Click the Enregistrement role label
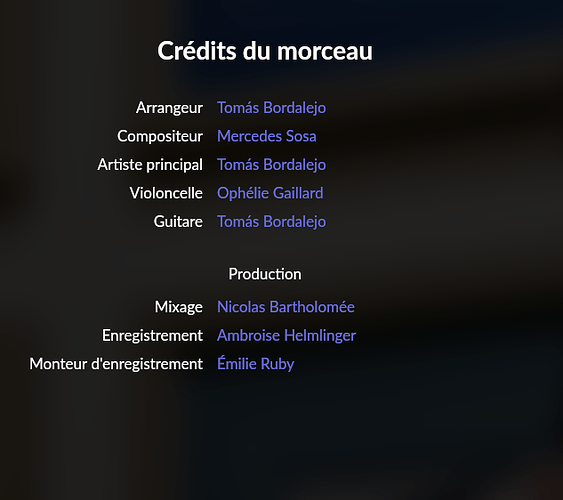The image size is (563, 500). [152, 336]
